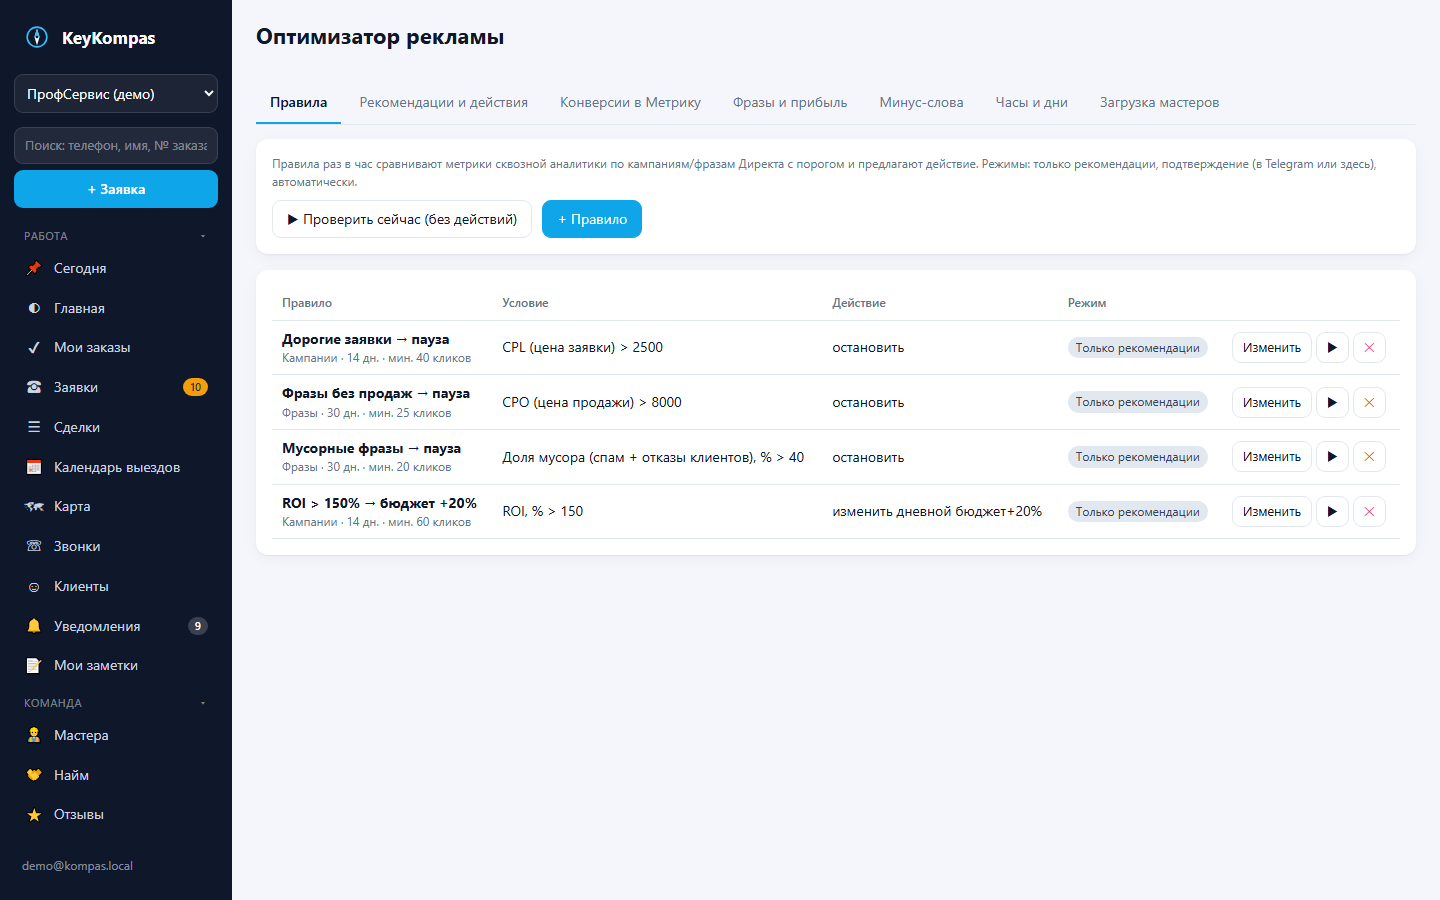The width and height of the screenshot is (1440, 900).
Task: Click Изменить for Дорогие заявки rule
Action: point(1271,347)
